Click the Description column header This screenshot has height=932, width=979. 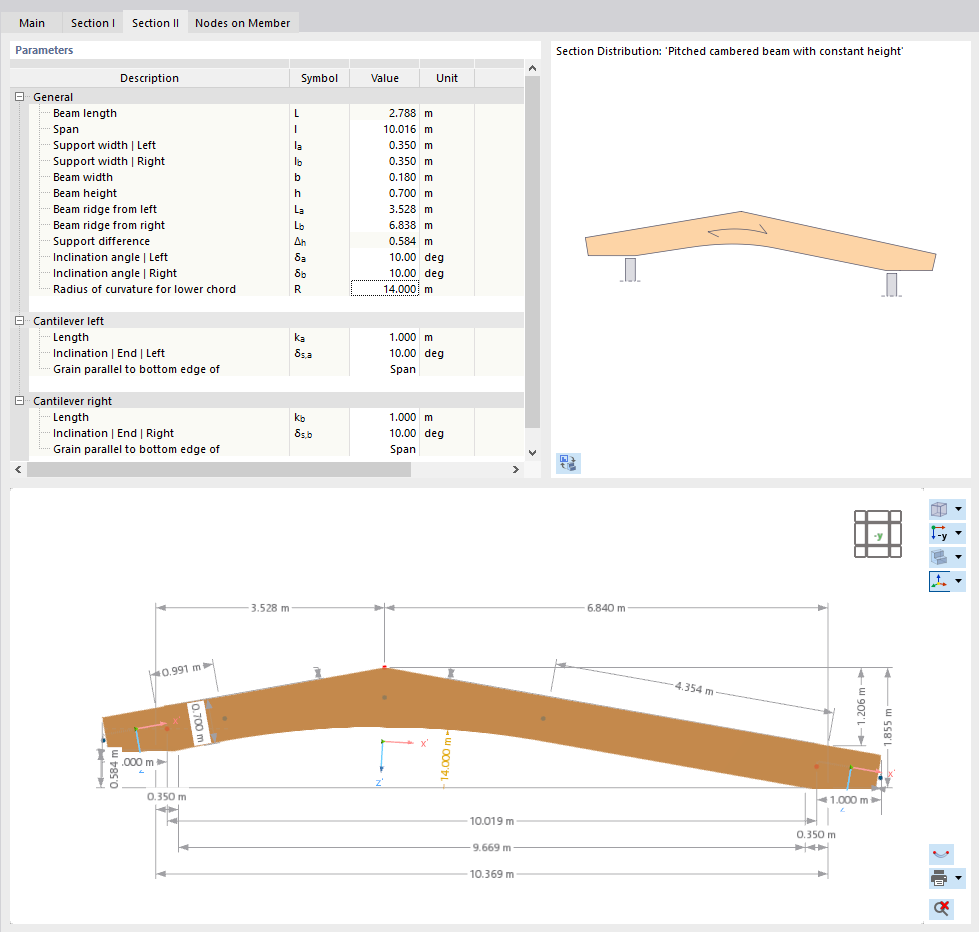click(149, 78)
